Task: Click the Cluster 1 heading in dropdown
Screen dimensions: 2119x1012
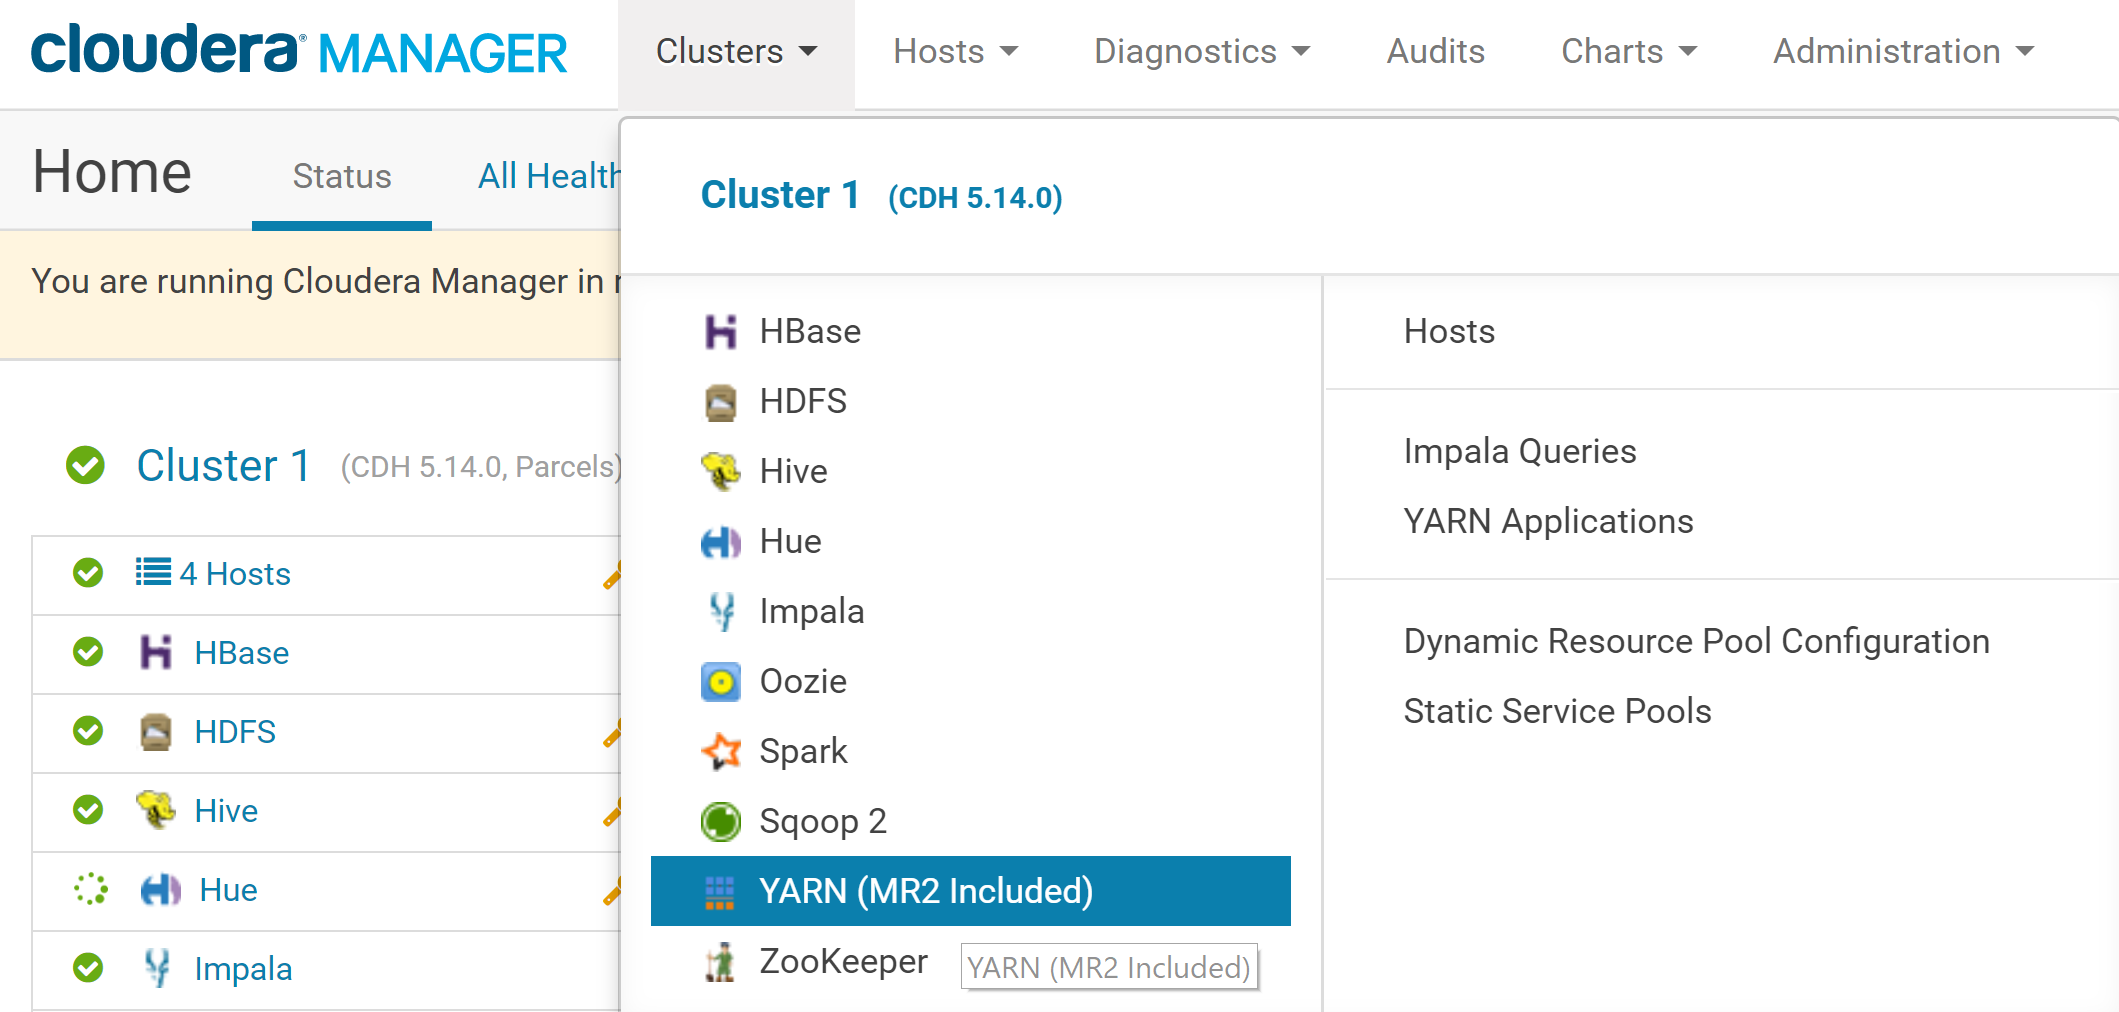Action: [x=780, y=196]
